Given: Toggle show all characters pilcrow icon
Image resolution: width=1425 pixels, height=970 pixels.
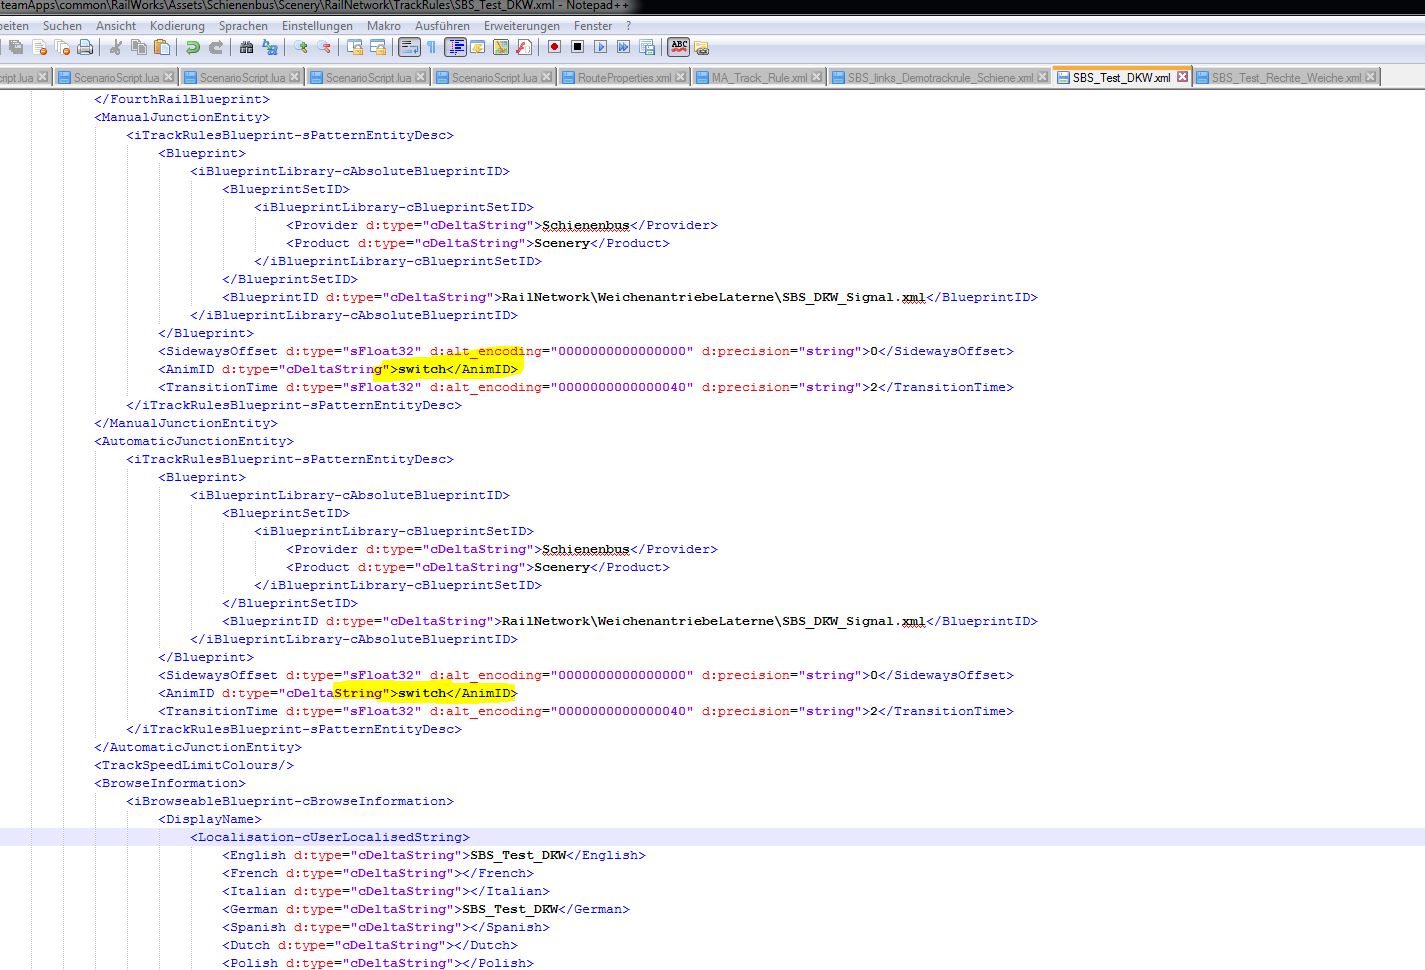Looking at the screenshot, I should tap(431, 47).
